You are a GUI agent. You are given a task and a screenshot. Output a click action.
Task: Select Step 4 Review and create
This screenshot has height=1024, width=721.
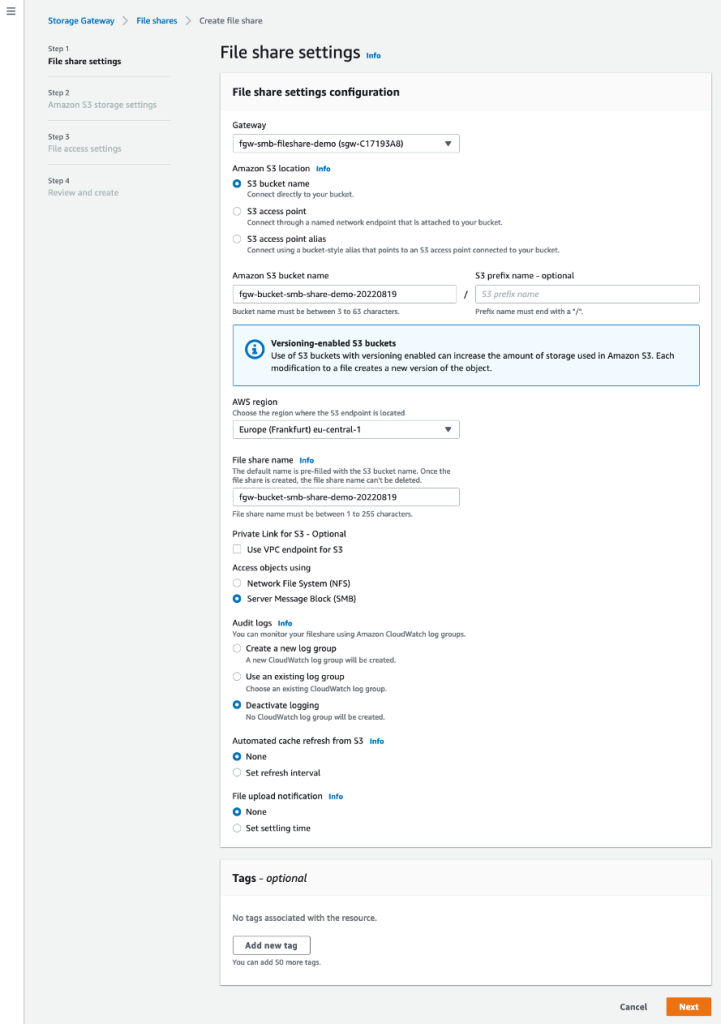coord(81,187)
